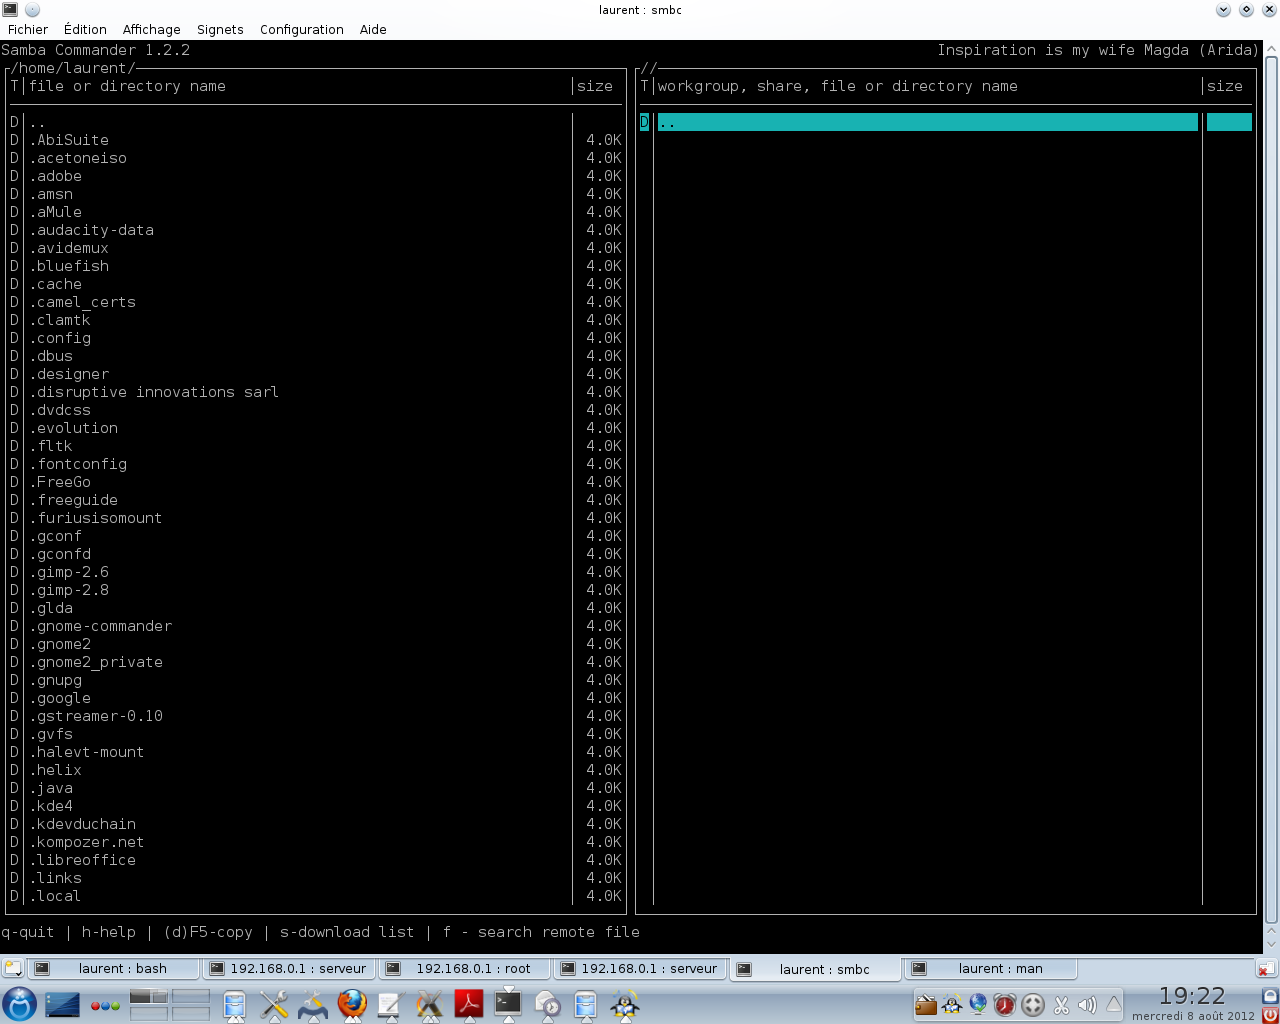This screenshot has width=1280, height=1024.
Task: Open the Klipper scissors clipboard icon
Action: [x=1061, y=1005]
